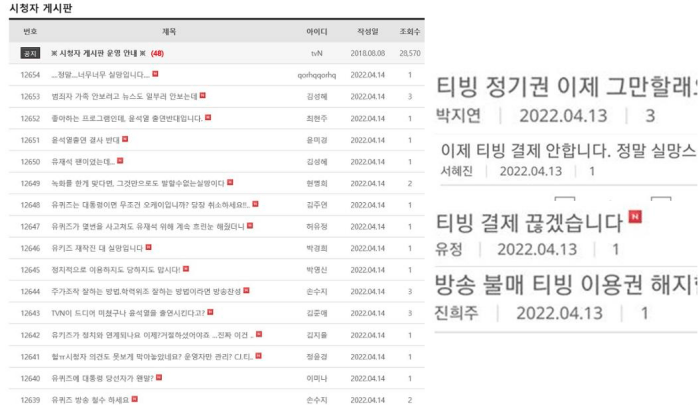
Task: Click the N badge beside post 12653 title
Action: pyautogui.click(x=203, y=96)
